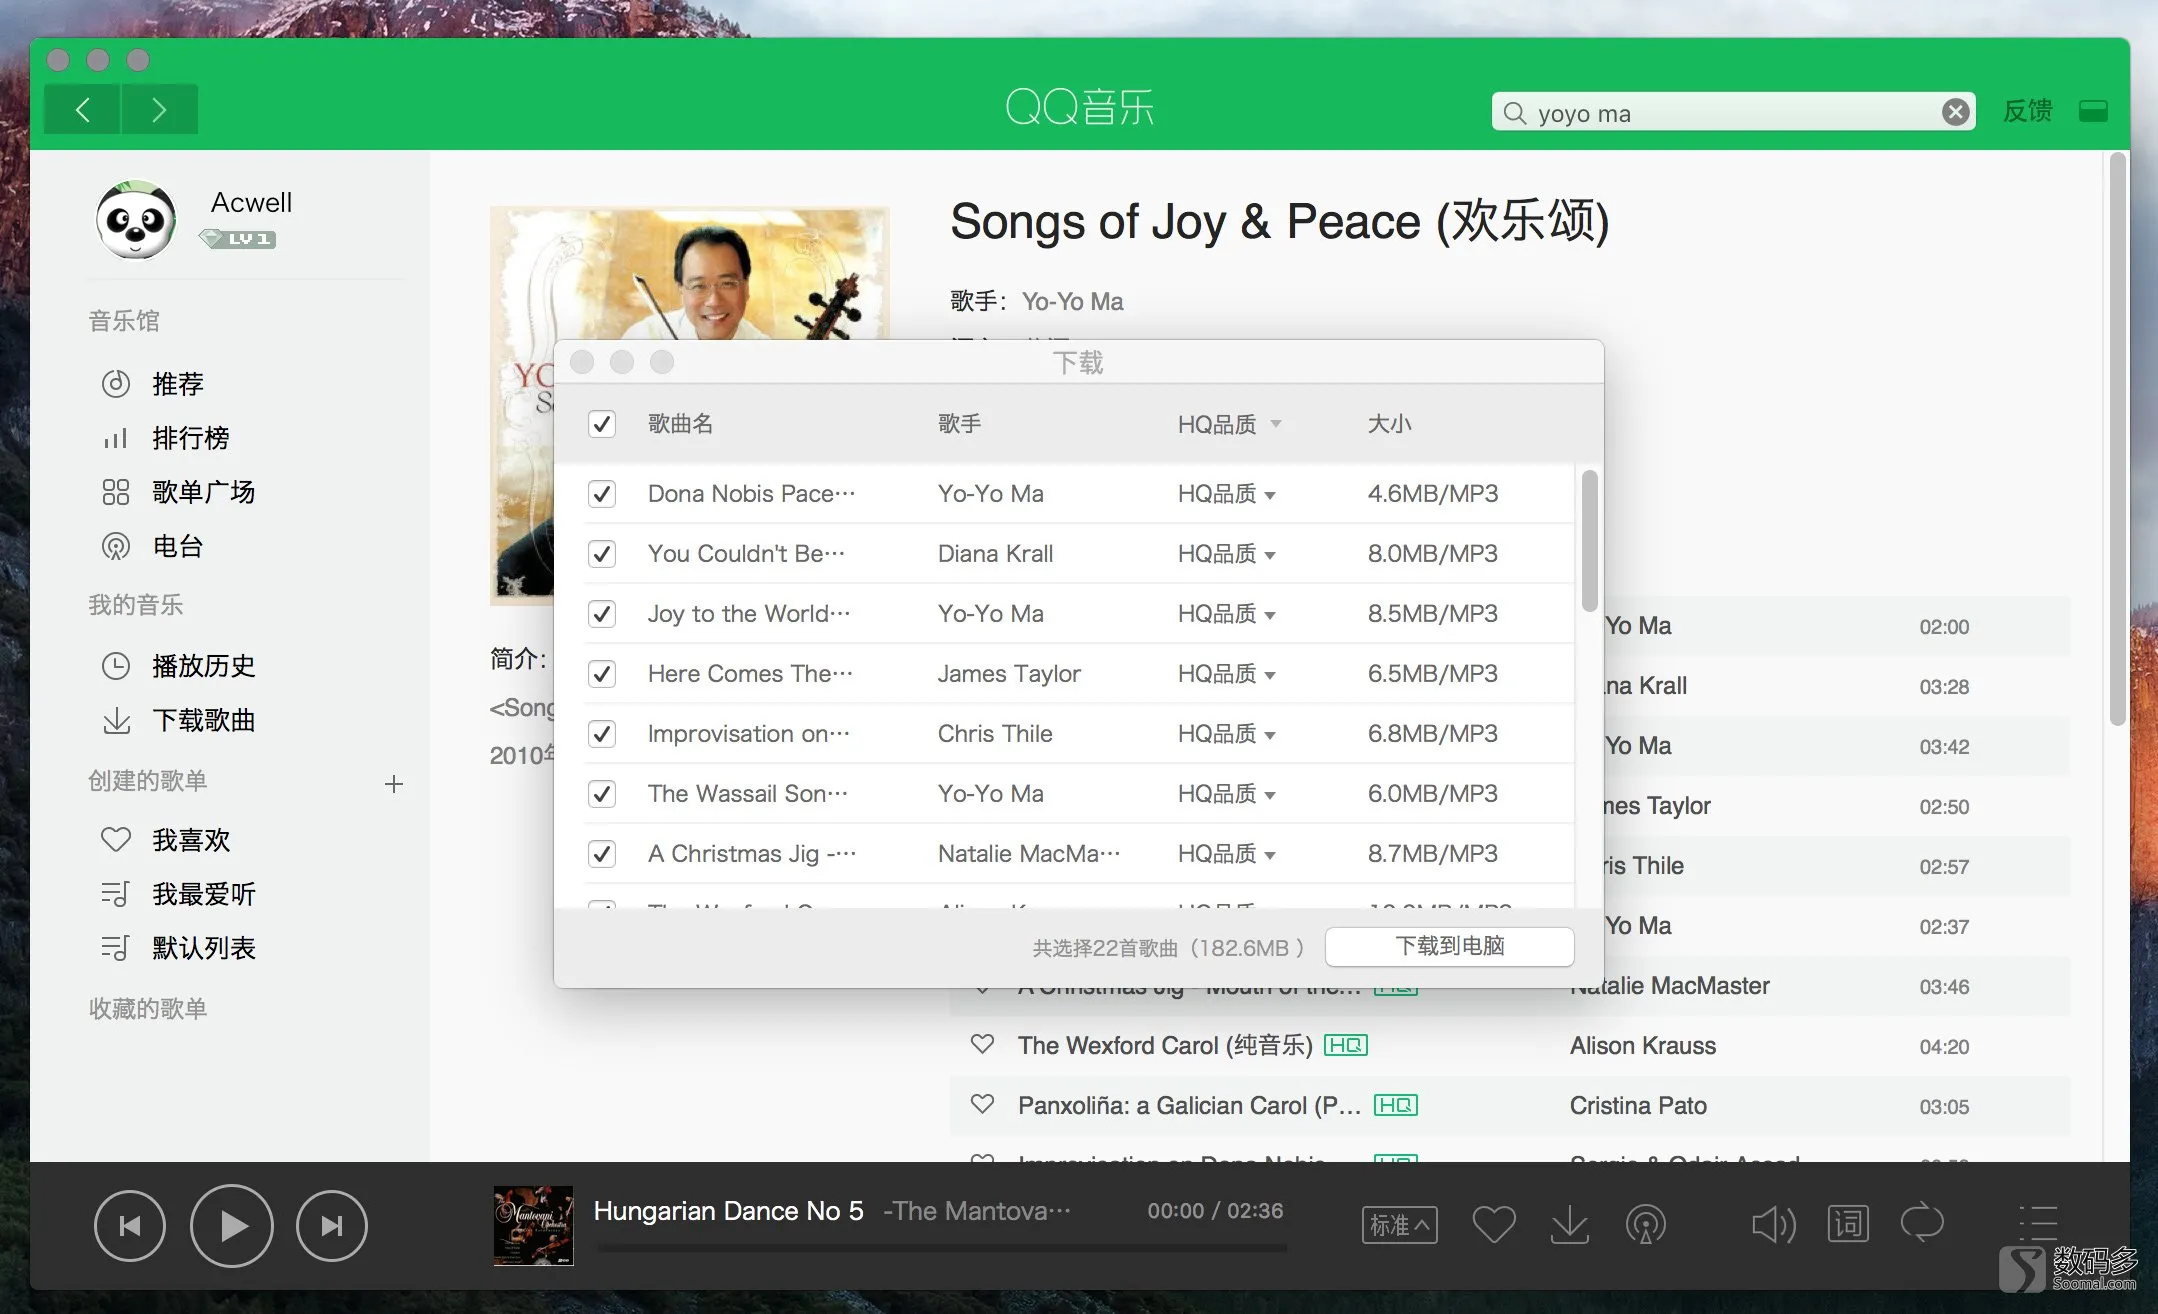Uncheck You Couldn't Be song checkbox
This screenshot has width=2158, height=1314.
pyautogui.click(x=602, y=554)
